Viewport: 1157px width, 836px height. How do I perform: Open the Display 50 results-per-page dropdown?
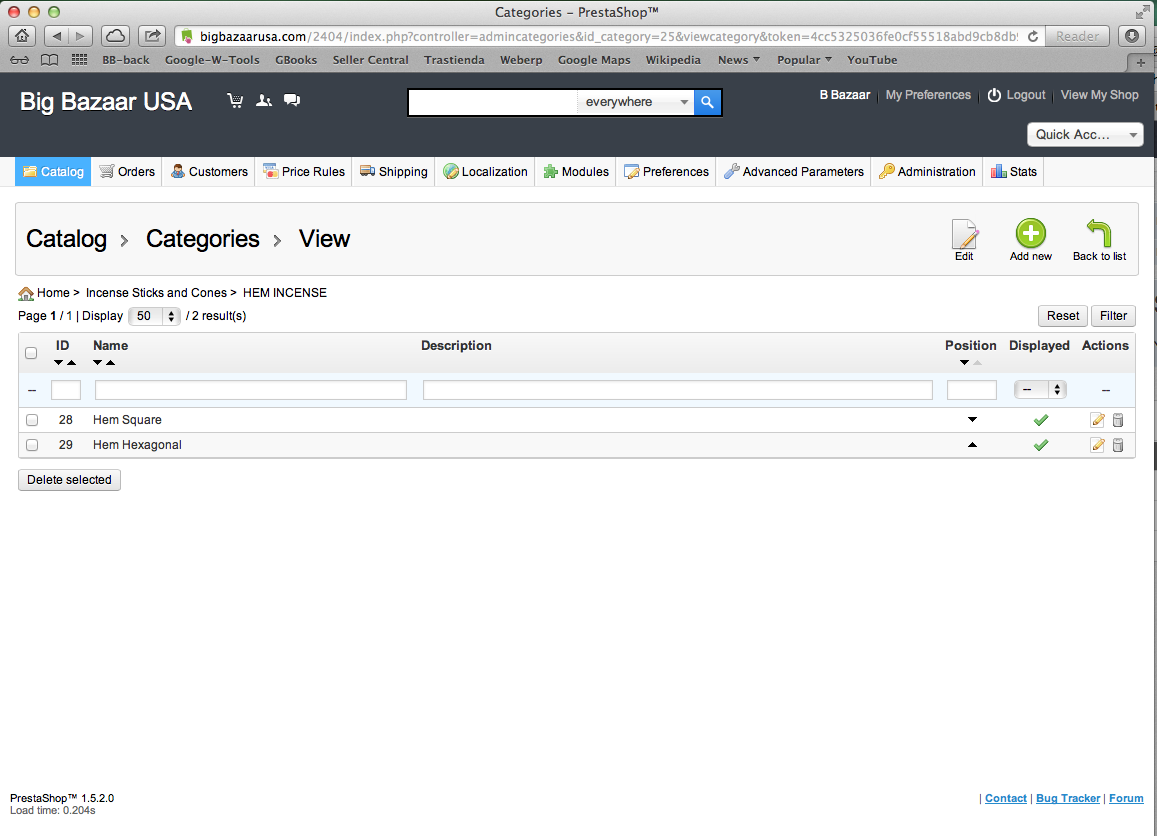(154, 316)
